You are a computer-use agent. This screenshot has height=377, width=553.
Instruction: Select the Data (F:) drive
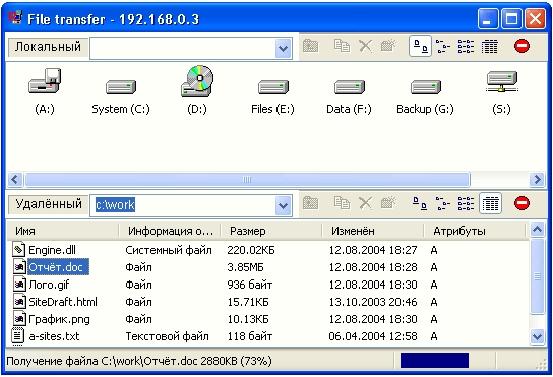point(349,87)
